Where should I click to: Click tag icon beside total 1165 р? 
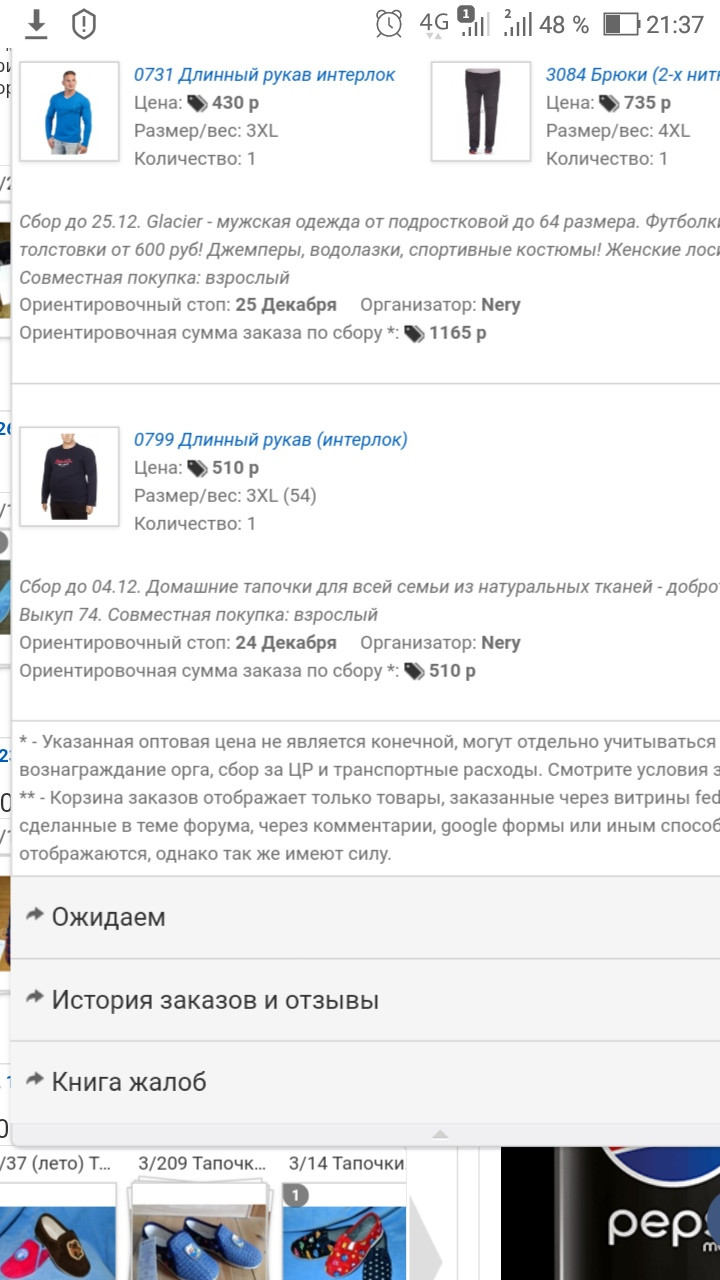tap(414, 334)
